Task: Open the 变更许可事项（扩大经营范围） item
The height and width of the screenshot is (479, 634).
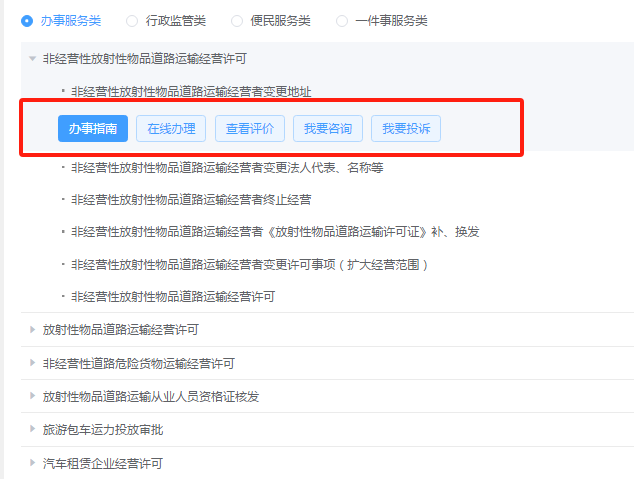Action: coord(250,265)
